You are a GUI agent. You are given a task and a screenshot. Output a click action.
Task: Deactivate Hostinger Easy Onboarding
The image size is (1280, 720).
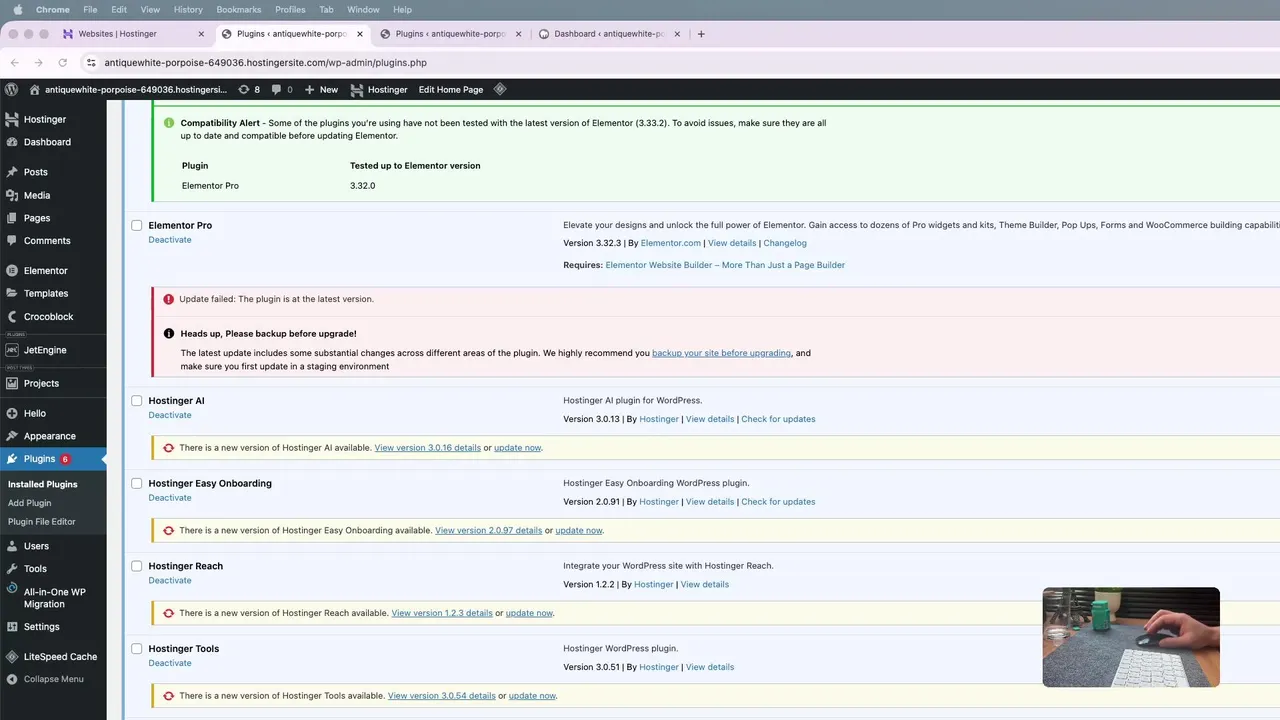[170, 498]
